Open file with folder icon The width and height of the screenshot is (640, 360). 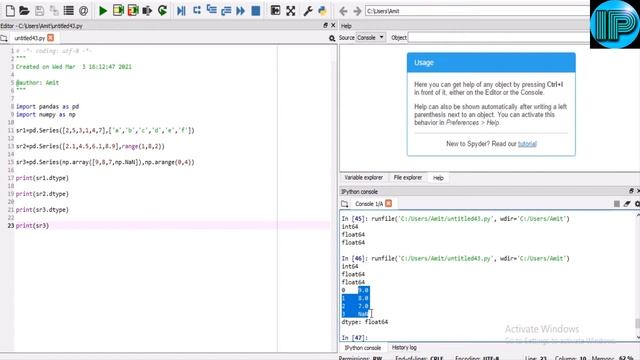[x=24, y=11]
